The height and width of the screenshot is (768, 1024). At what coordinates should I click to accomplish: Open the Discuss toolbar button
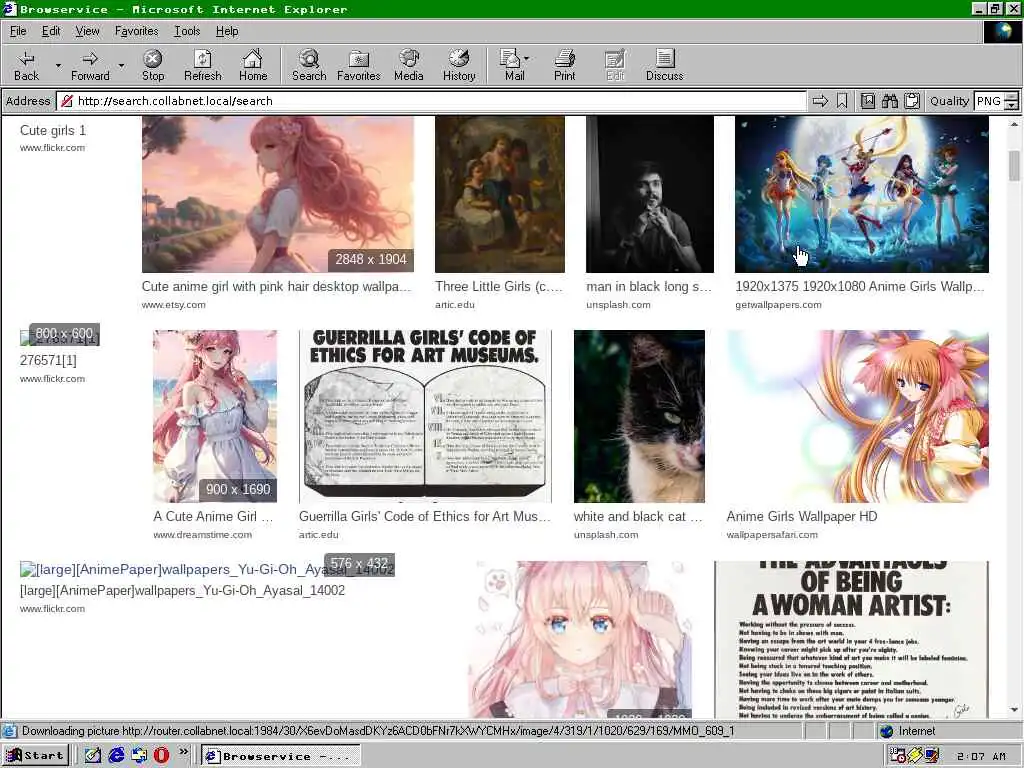664,65
